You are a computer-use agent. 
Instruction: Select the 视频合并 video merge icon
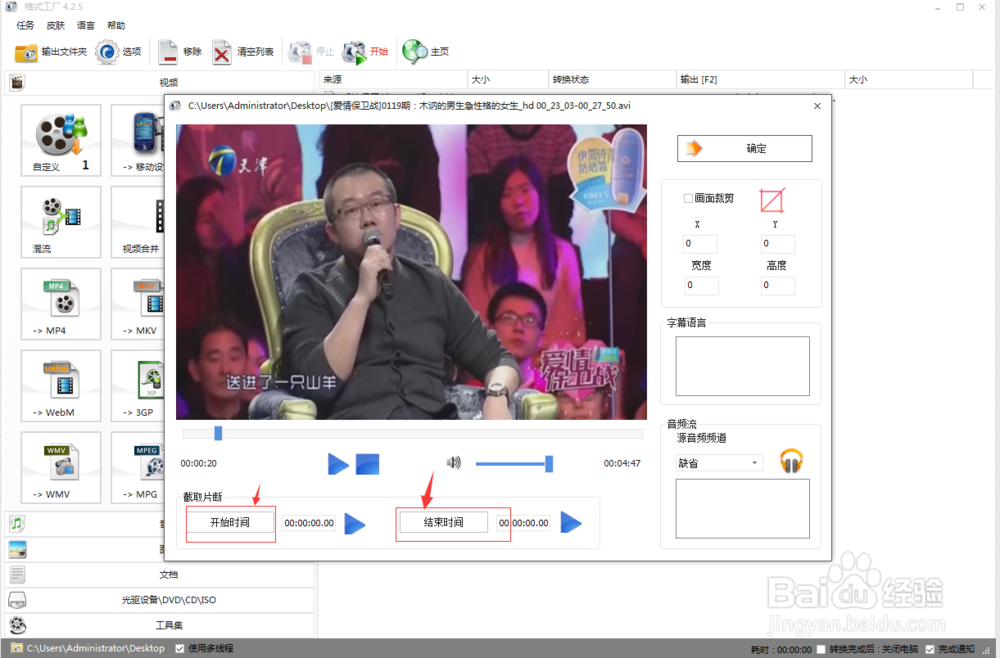tap(139, 221)
